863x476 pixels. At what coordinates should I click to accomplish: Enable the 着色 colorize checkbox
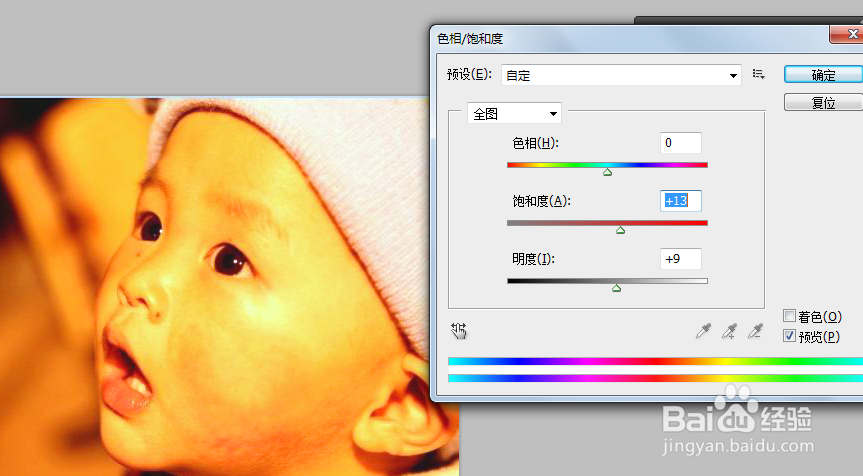789,316
